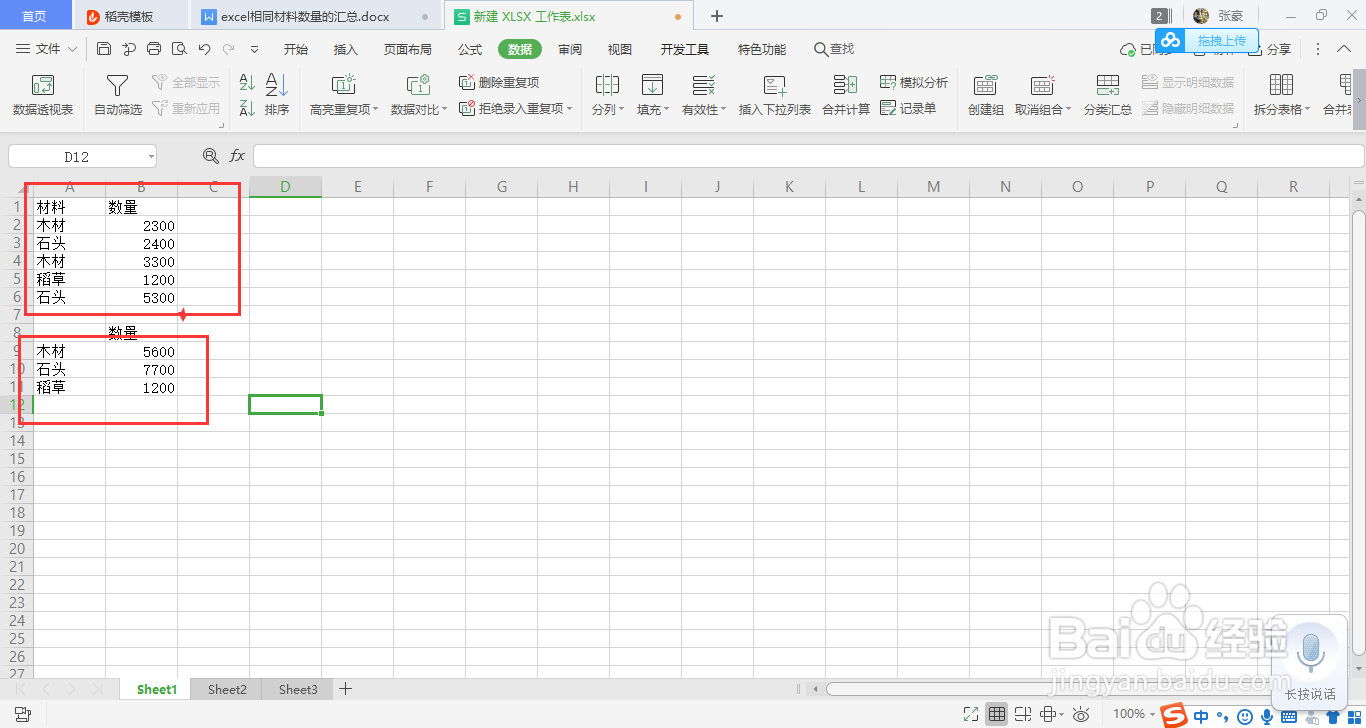Expand the 数据对比 dropdown

(x=445, y=110)
